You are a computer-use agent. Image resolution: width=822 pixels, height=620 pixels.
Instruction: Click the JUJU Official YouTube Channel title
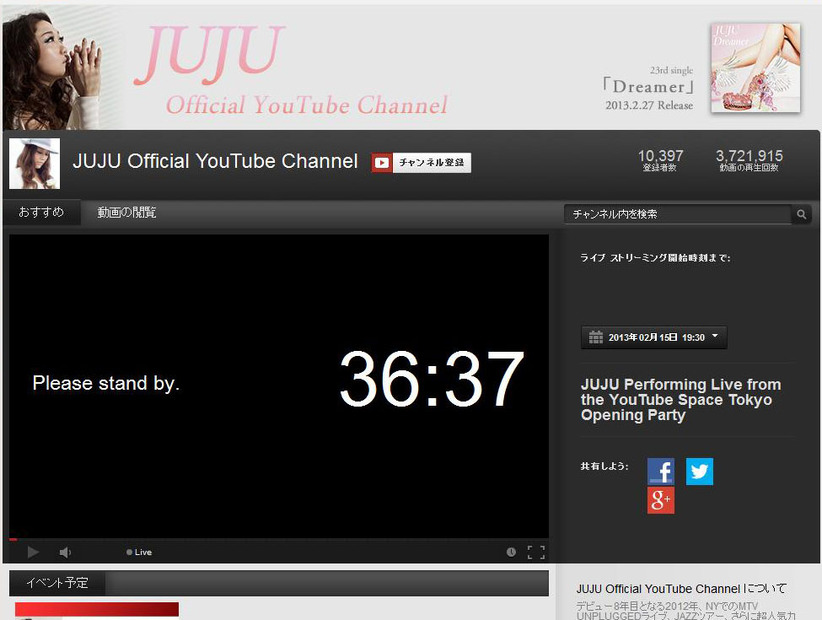[x=215, y=161]
